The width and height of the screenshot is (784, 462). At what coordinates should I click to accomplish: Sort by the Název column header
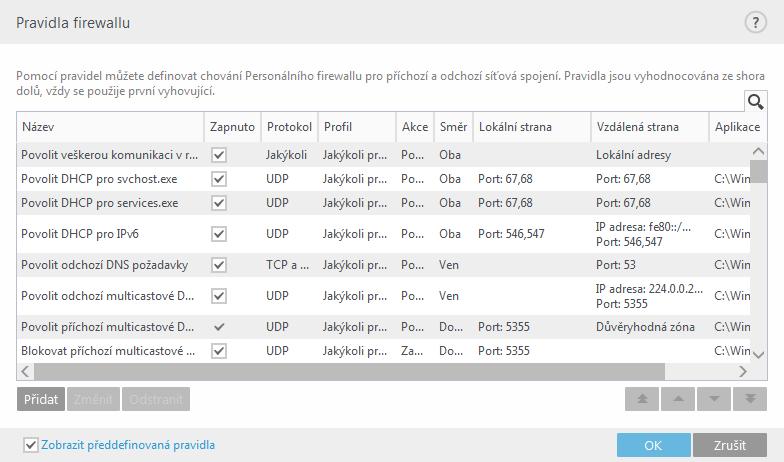tap(110, 127)
